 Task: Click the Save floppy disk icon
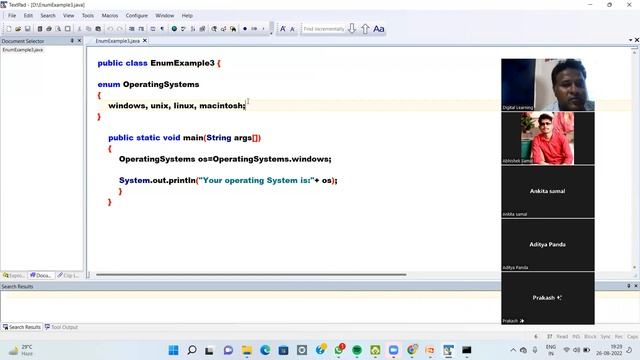(28, 29)
